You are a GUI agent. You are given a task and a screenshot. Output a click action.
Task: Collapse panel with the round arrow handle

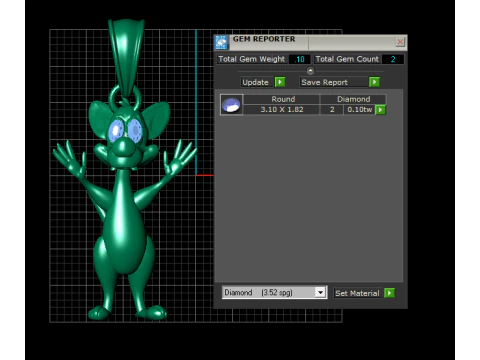(x=310, y=71)
